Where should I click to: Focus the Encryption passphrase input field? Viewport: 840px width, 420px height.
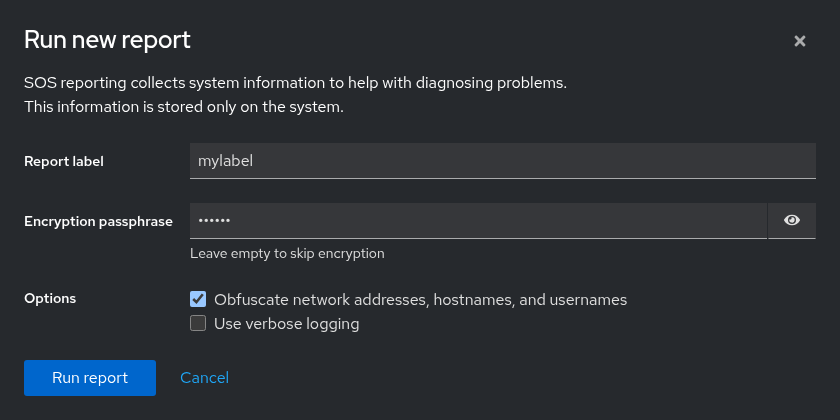pyautogui.click(x=478, y=220)
